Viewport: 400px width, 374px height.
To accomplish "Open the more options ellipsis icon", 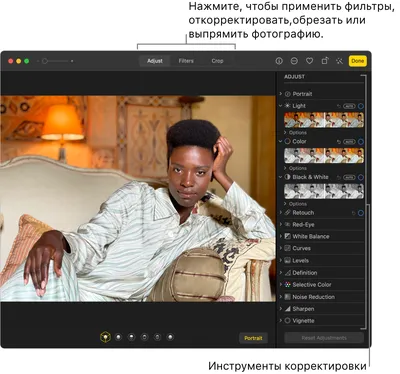I will click(x=294, y=61).
